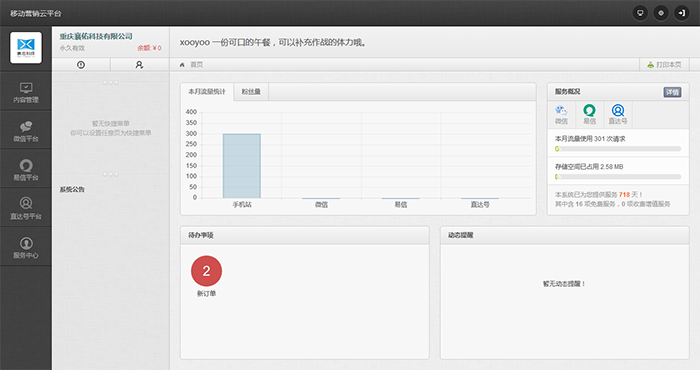Log out using the exit arrow icon
Screen dimensions: 700x370
[682, 13]
